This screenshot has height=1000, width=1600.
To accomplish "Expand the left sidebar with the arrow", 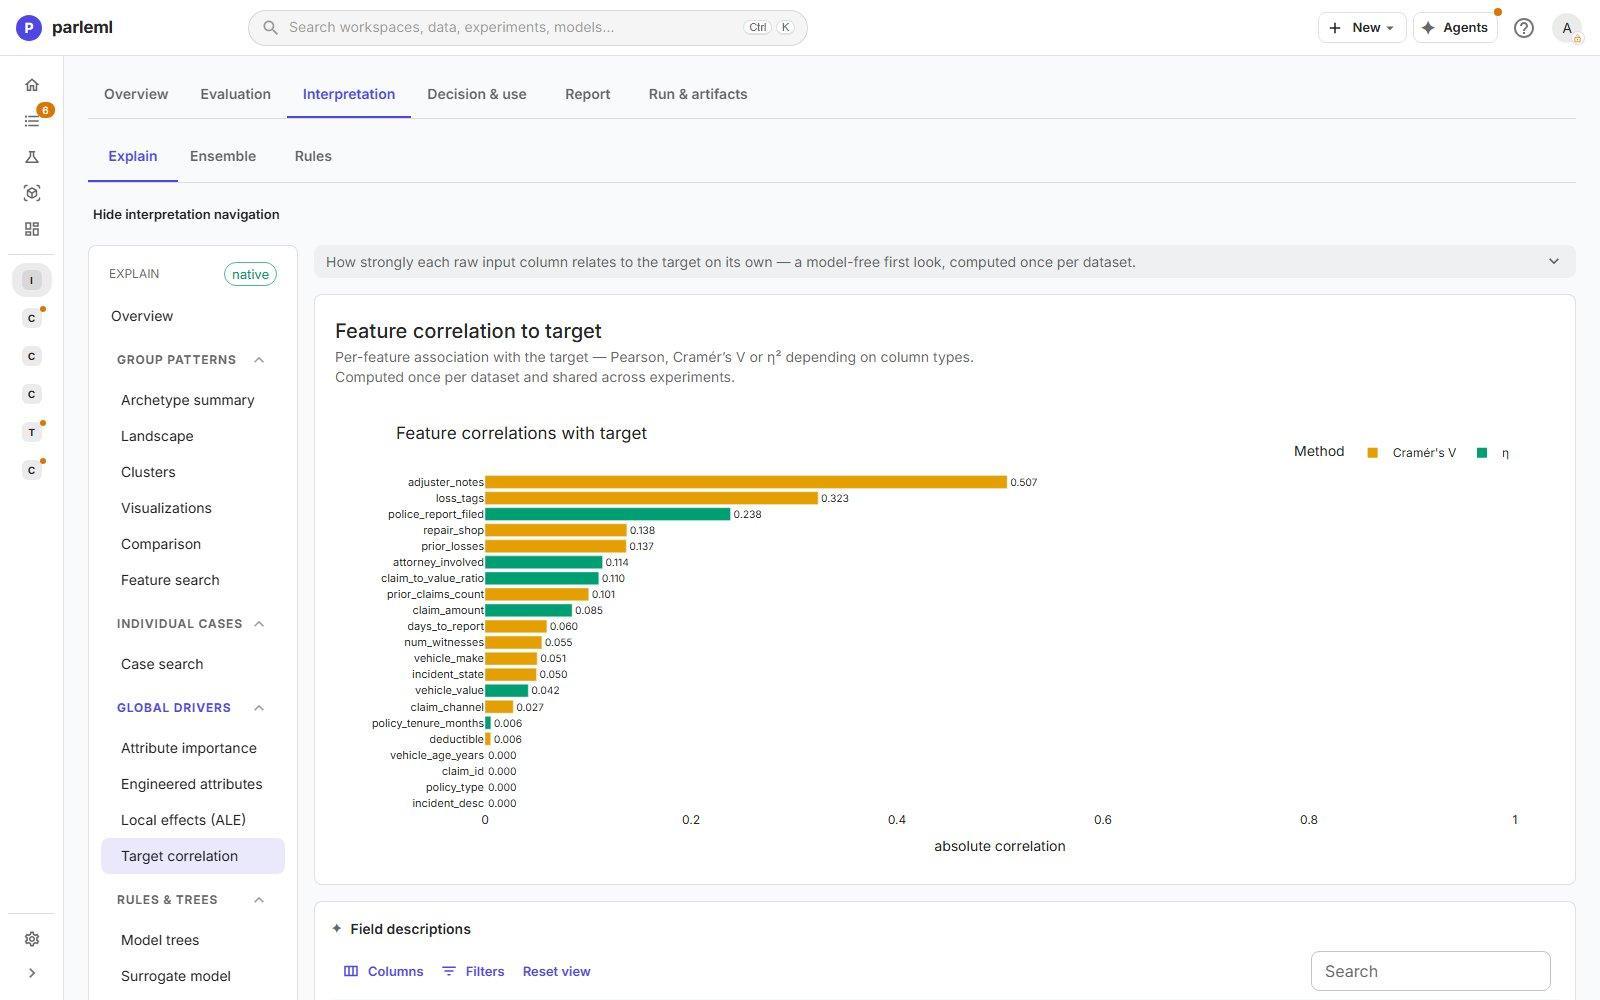I will point(32,973).
